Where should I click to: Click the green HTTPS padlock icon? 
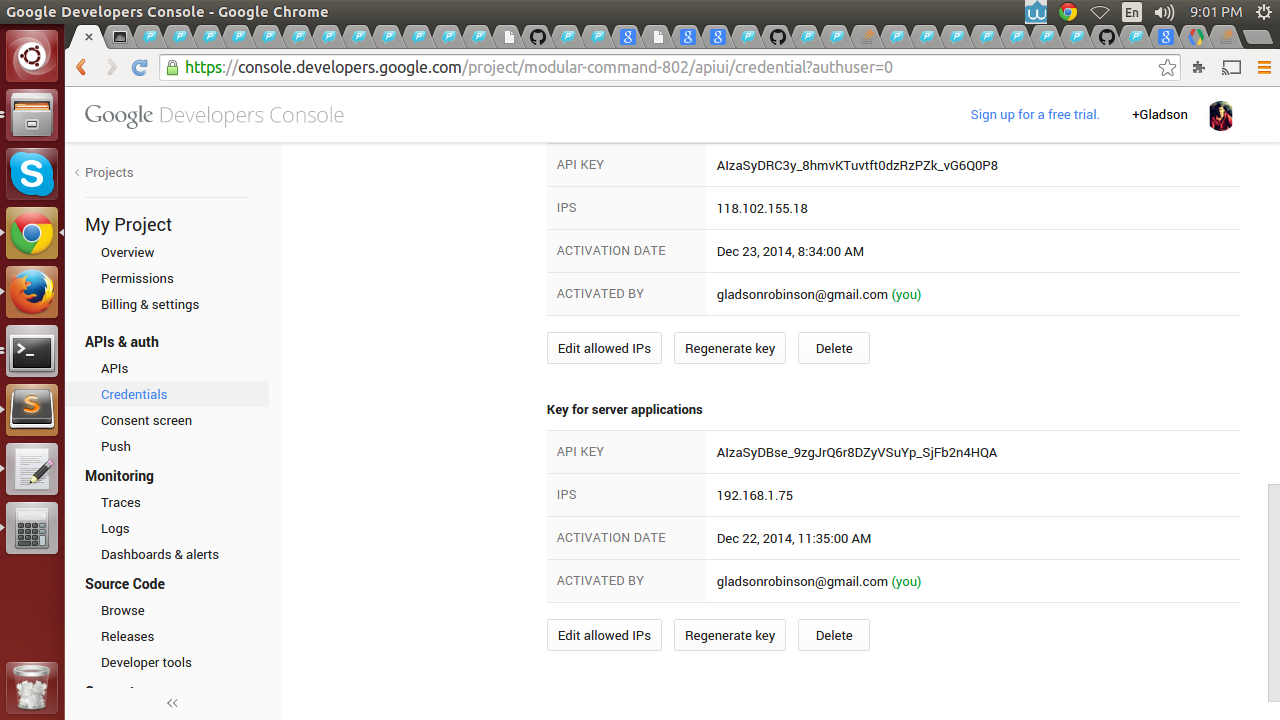(x=174, y=68)
